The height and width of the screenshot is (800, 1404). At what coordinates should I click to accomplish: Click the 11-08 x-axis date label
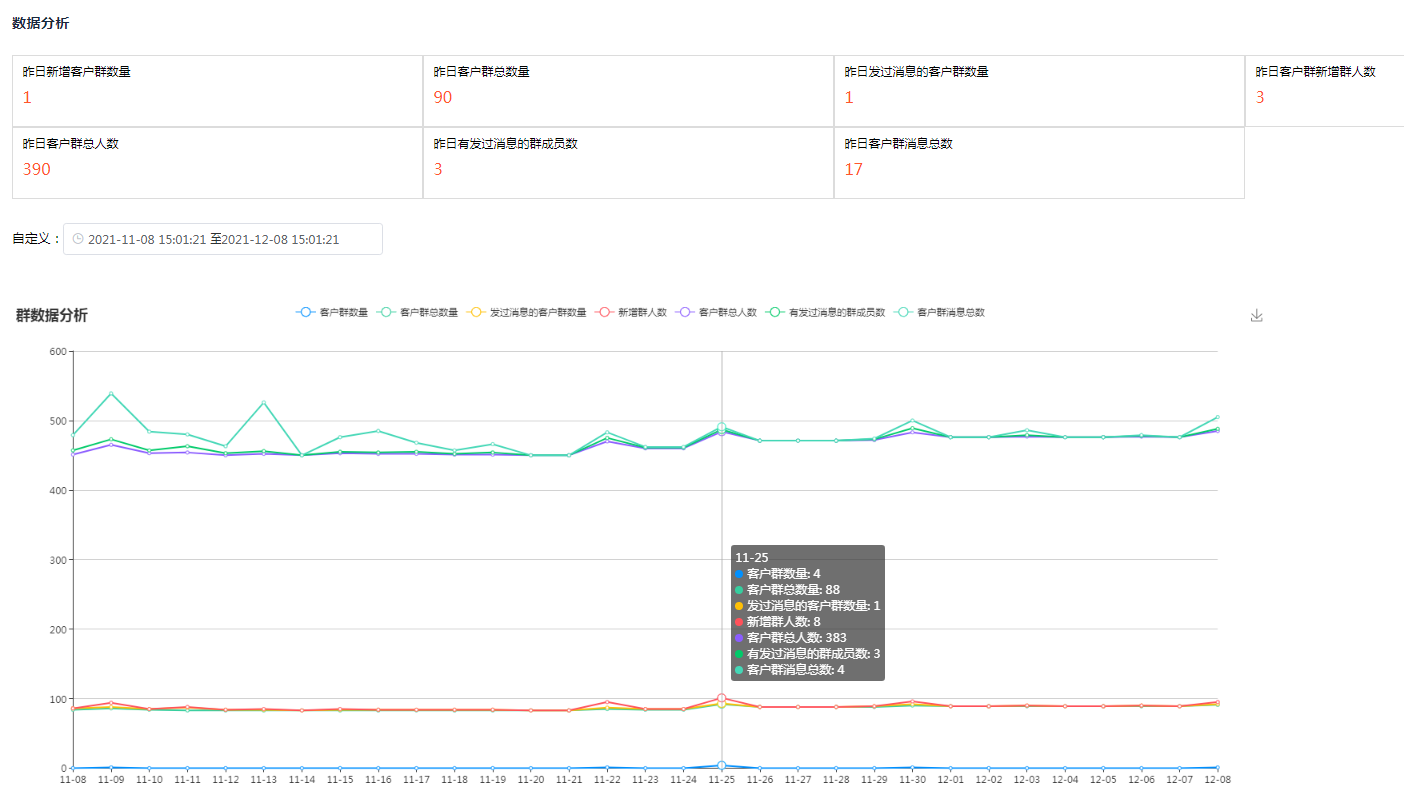[73, 779]
